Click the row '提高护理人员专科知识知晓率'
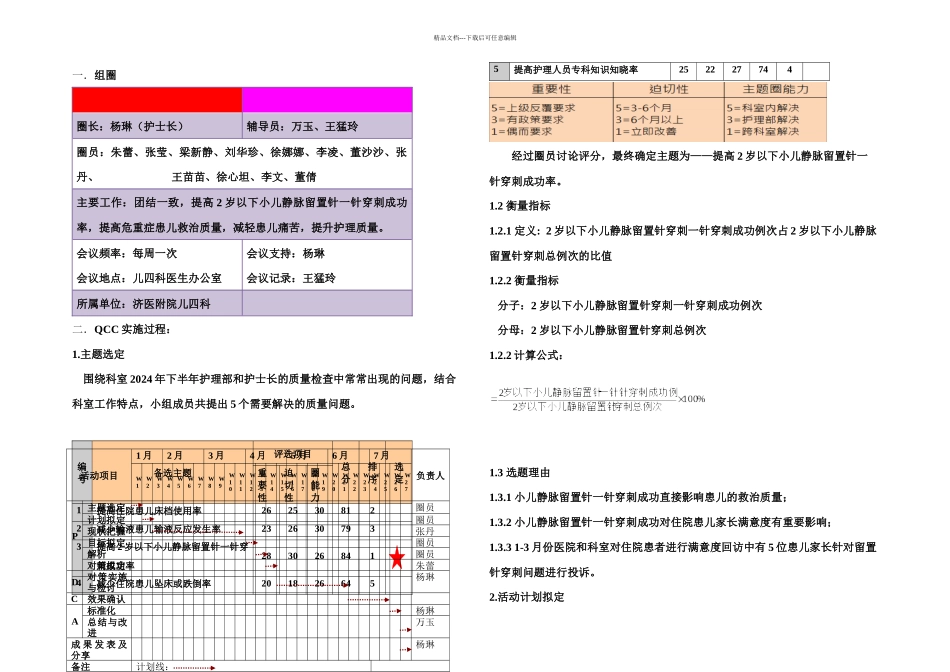This screenshot has height=672, width=950. [x=659, y=70]
